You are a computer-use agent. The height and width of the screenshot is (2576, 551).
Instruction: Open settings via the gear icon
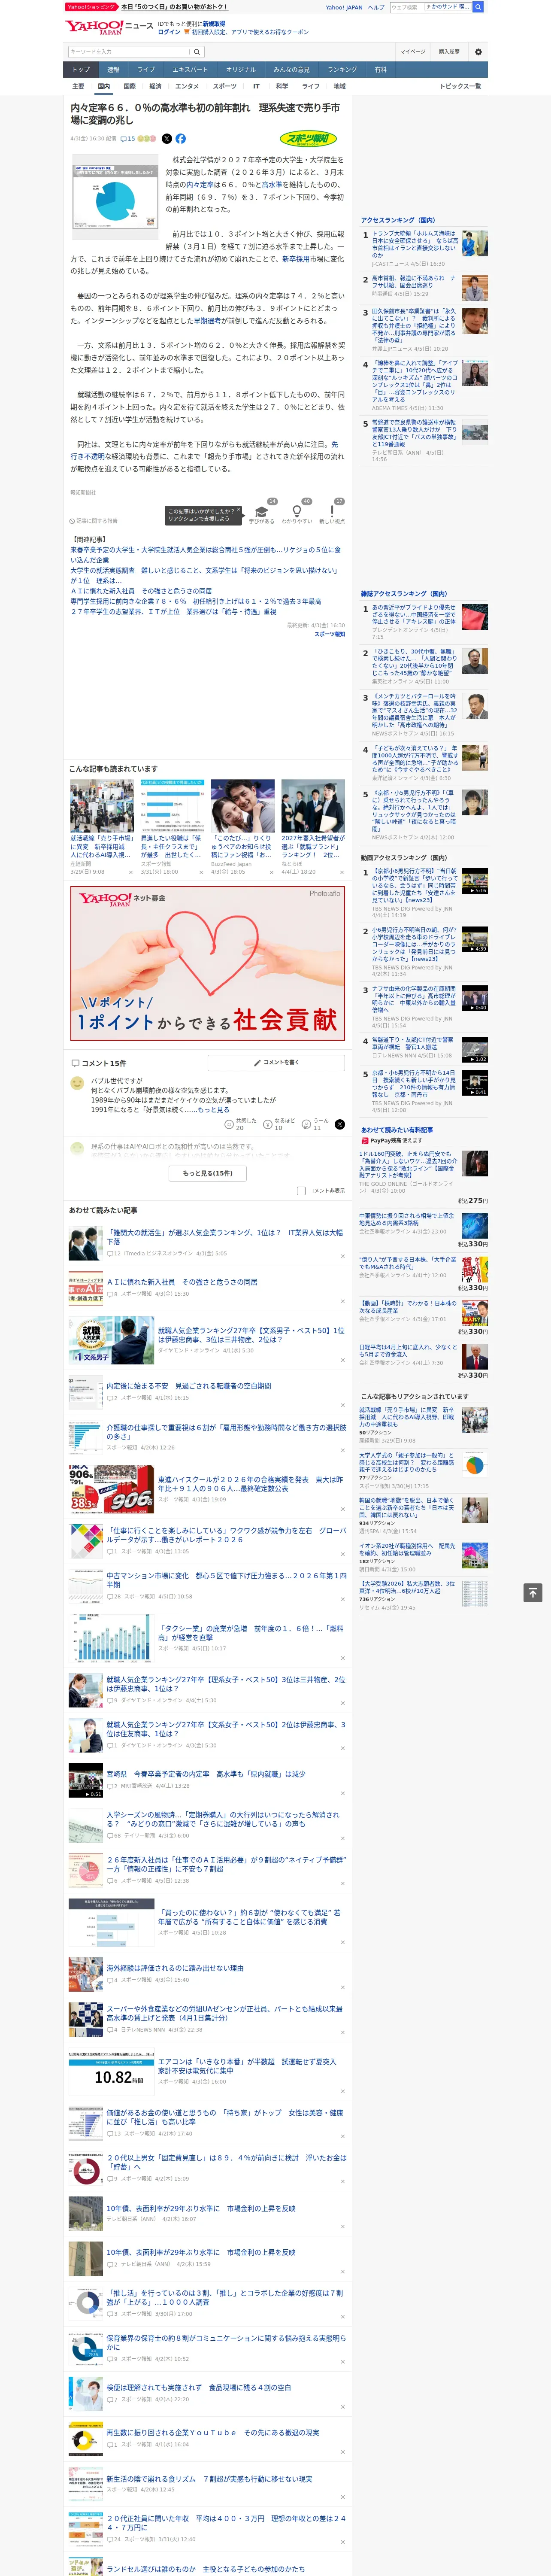tap(477, 52)
